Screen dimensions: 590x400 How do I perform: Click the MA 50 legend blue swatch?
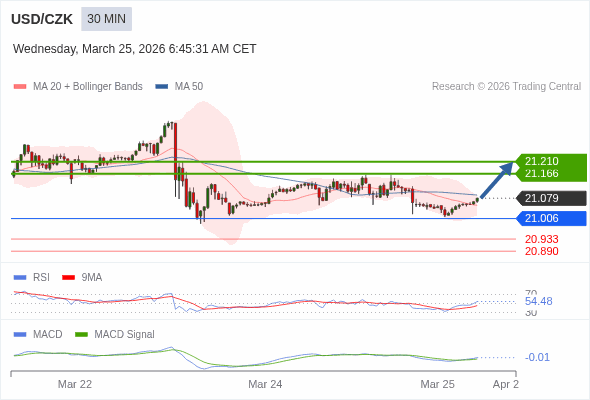tap(162, 87)
